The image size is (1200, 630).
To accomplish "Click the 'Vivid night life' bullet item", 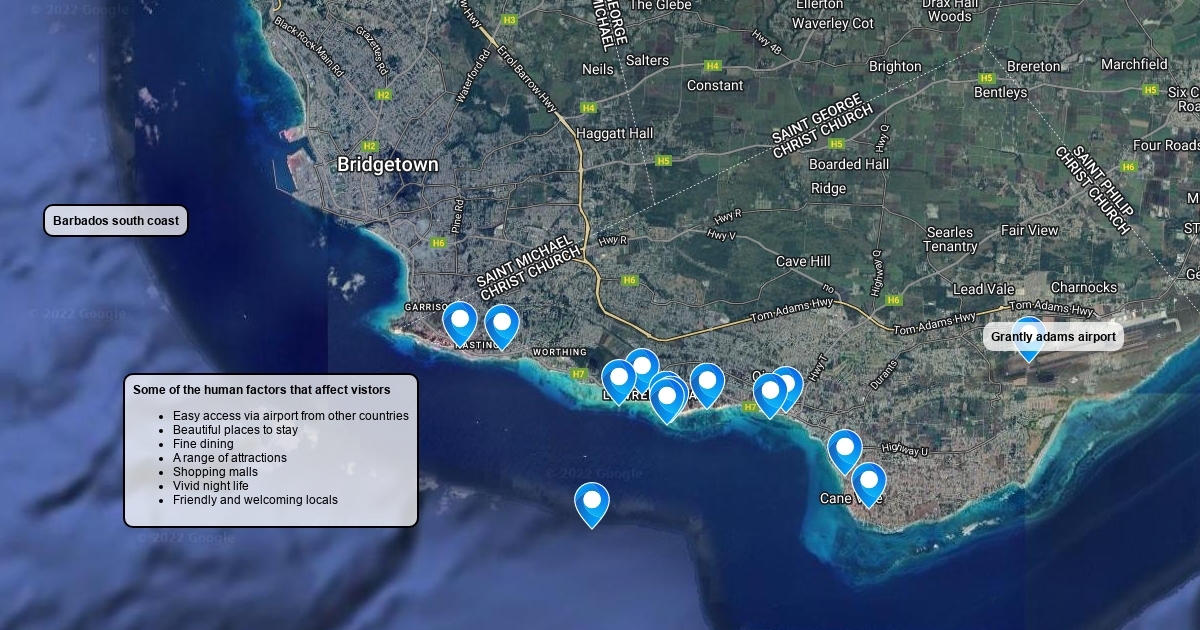I will coord(210,486).
